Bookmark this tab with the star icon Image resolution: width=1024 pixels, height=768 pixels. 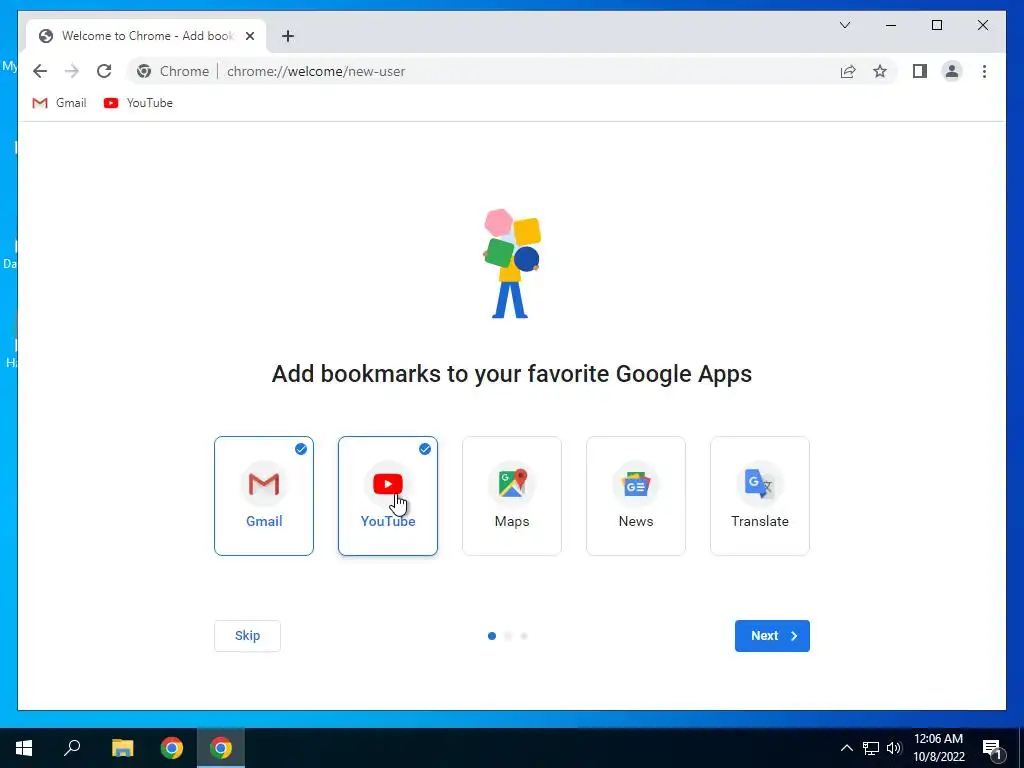(x=880, y=71)
